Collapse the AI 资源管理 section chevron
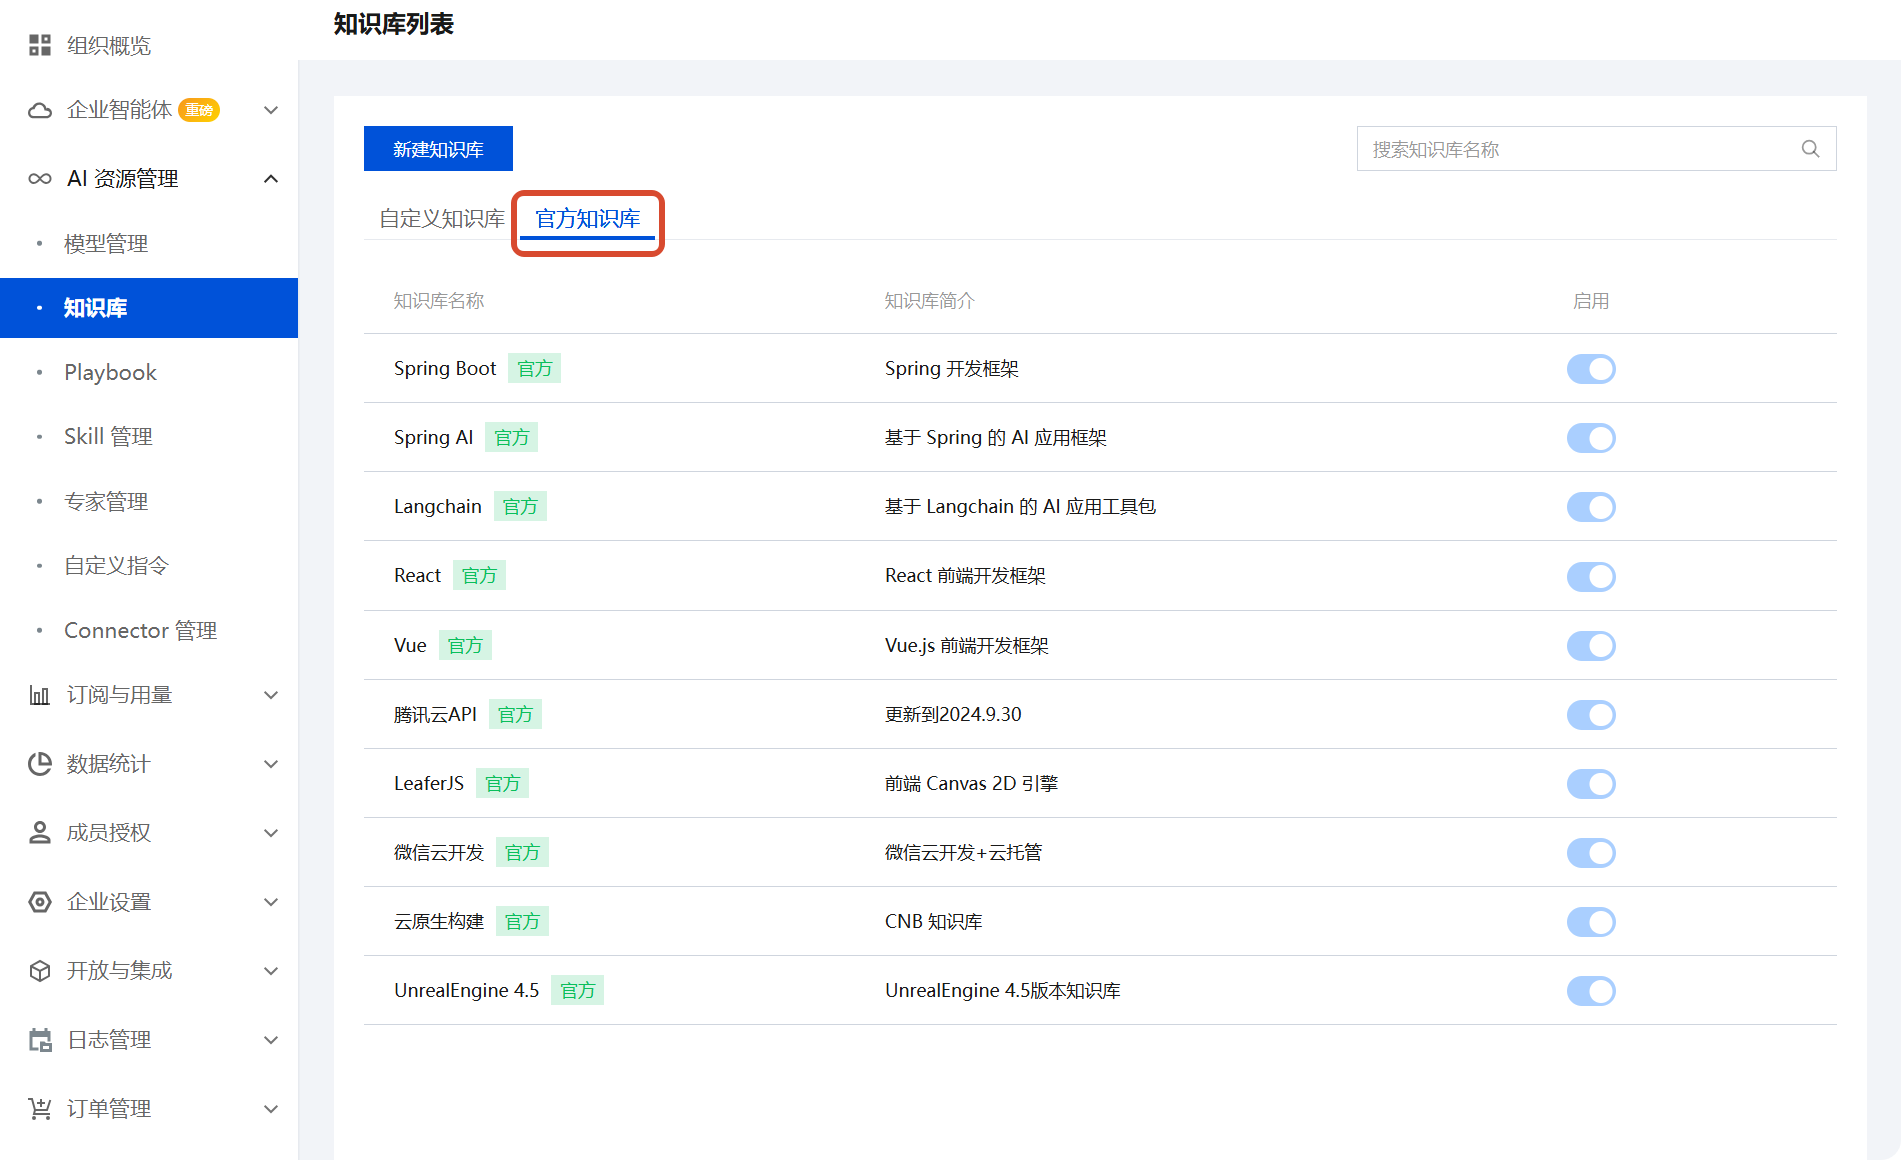Image resolution: width=1901 pixels, height=1160 pixels. (x=271, y=179)
